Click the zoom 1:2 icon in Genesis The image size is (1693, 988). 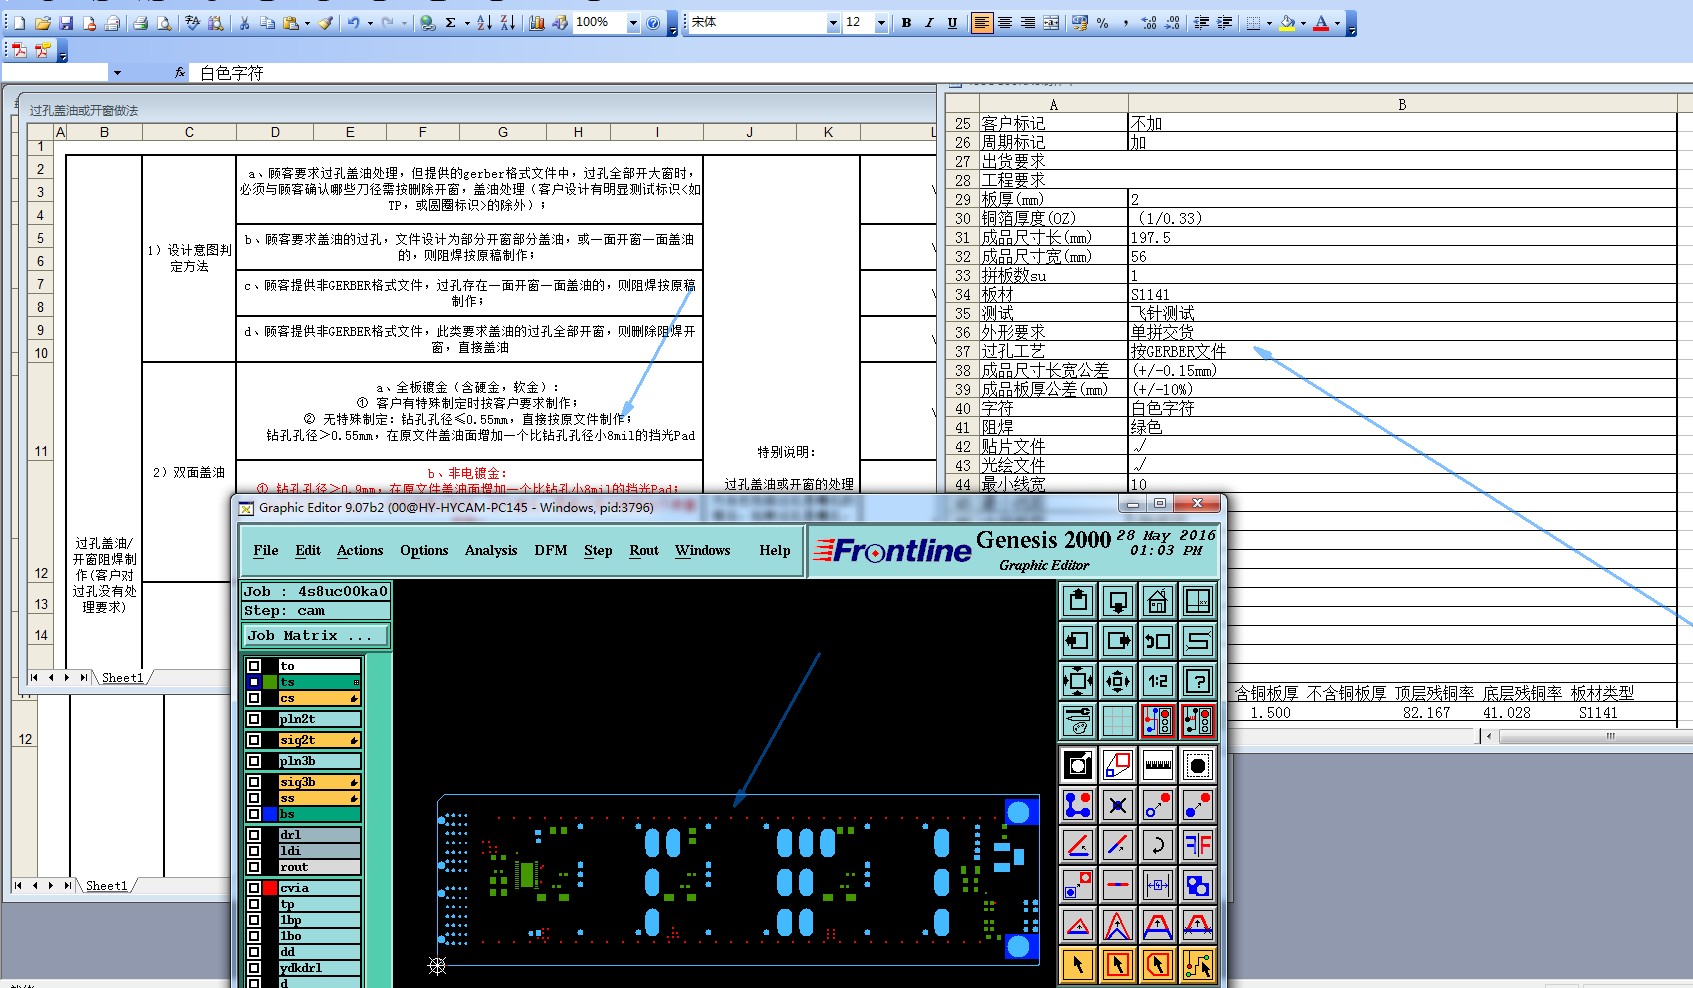tap(1158, 681)
